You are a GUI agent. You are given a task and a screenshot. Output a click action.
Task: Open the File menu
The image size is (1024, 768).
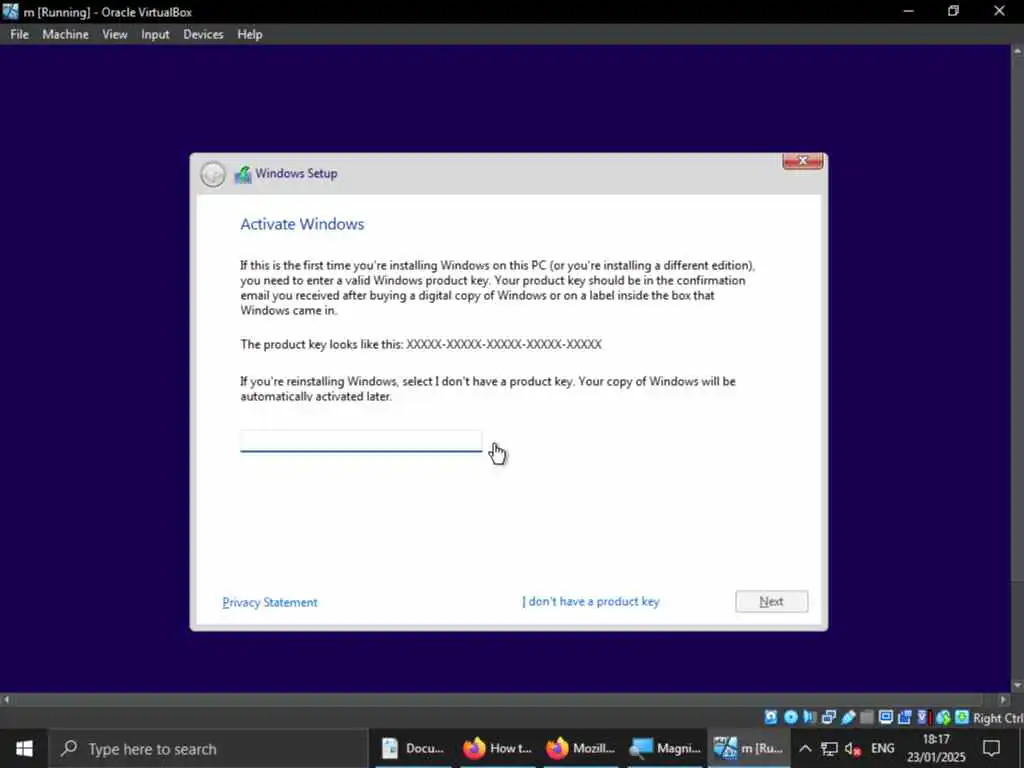coord(20,35)
